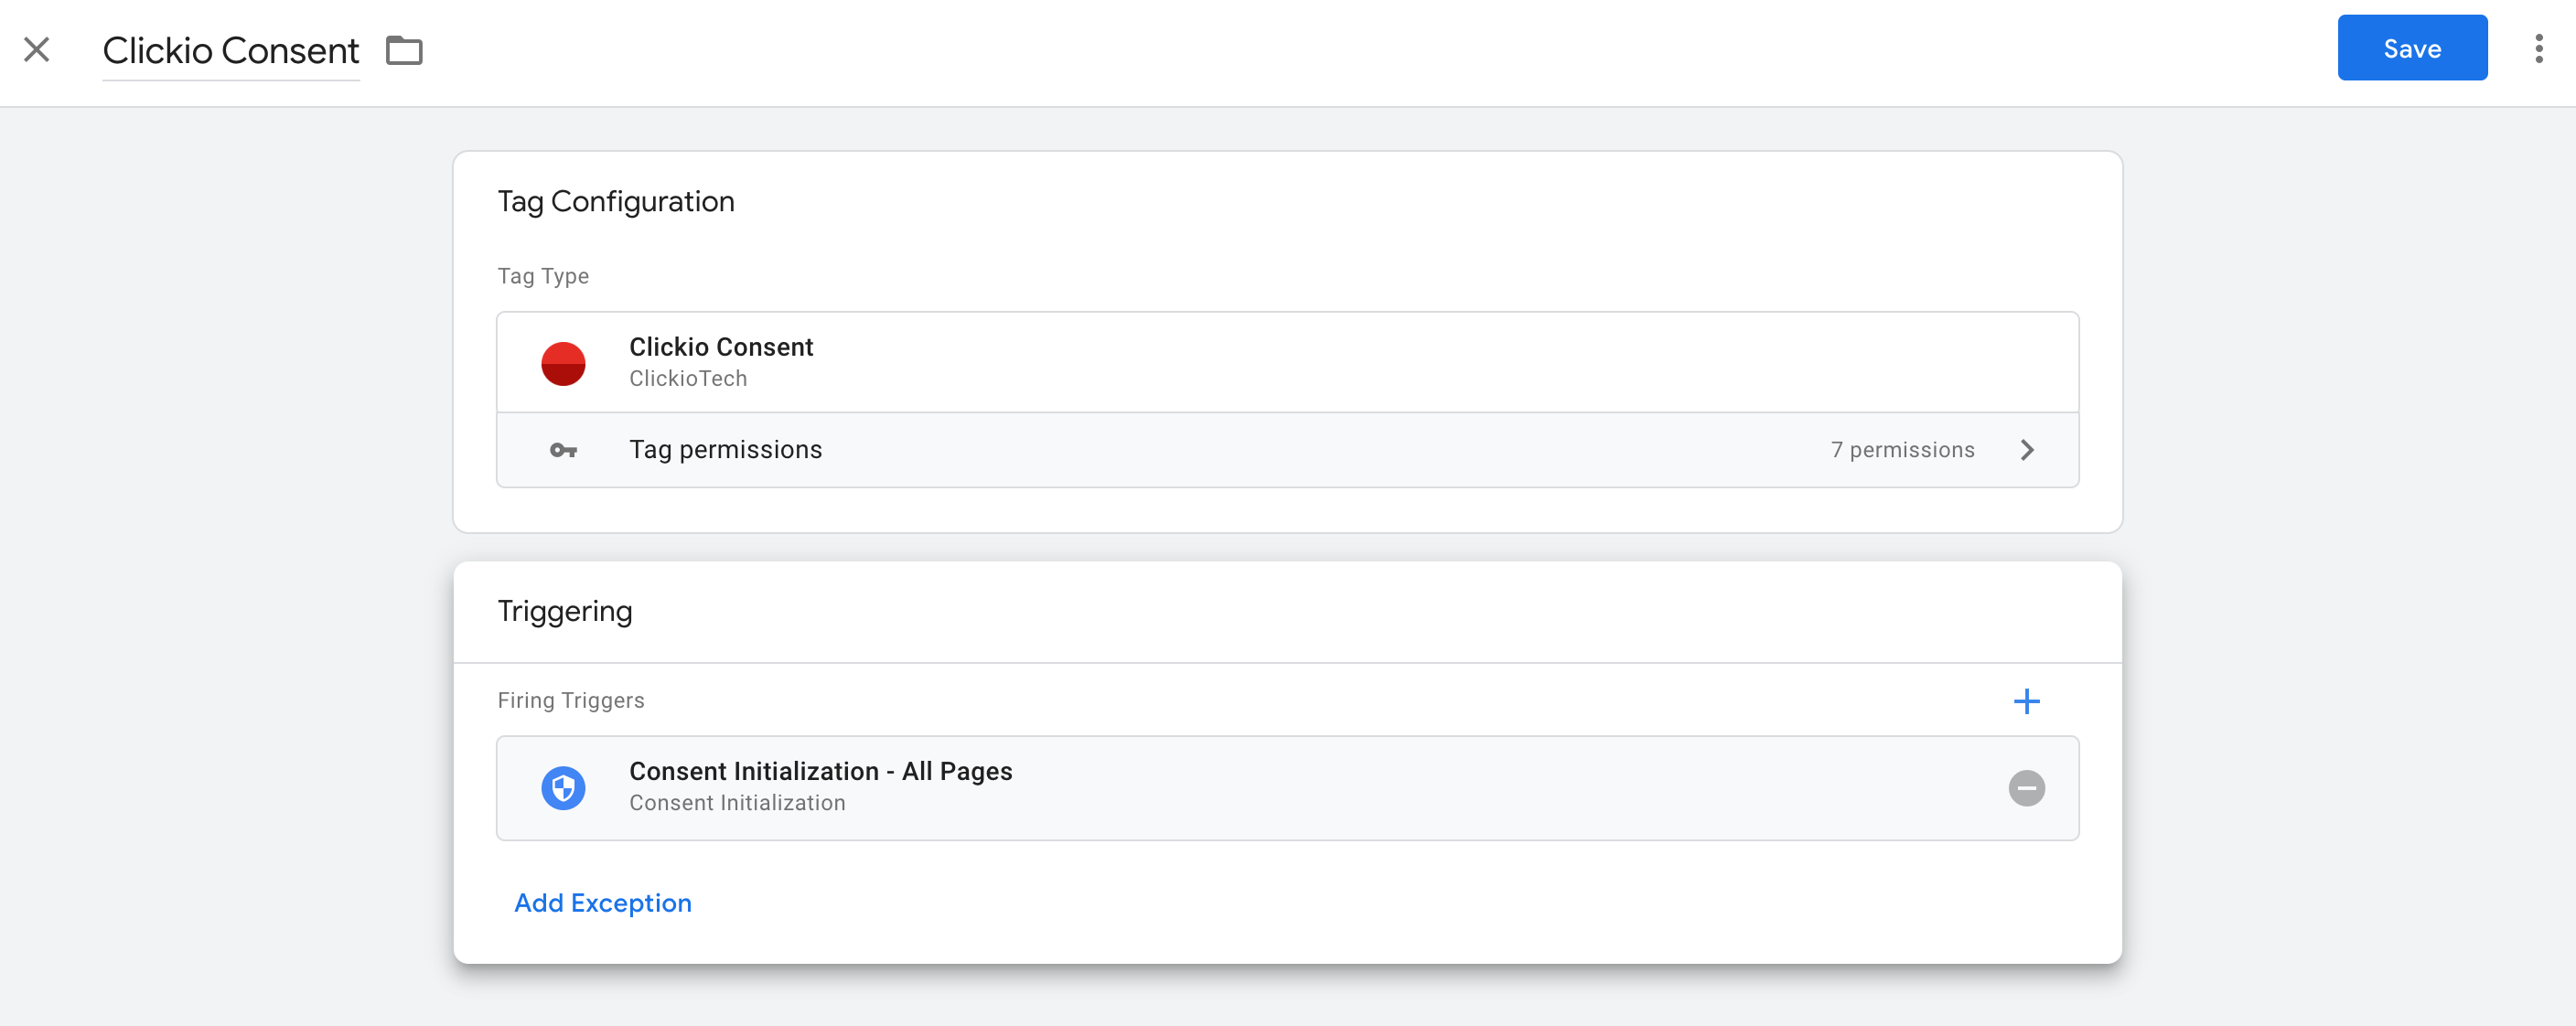
Task: Click Add Exception link
Action: [602, 902]
